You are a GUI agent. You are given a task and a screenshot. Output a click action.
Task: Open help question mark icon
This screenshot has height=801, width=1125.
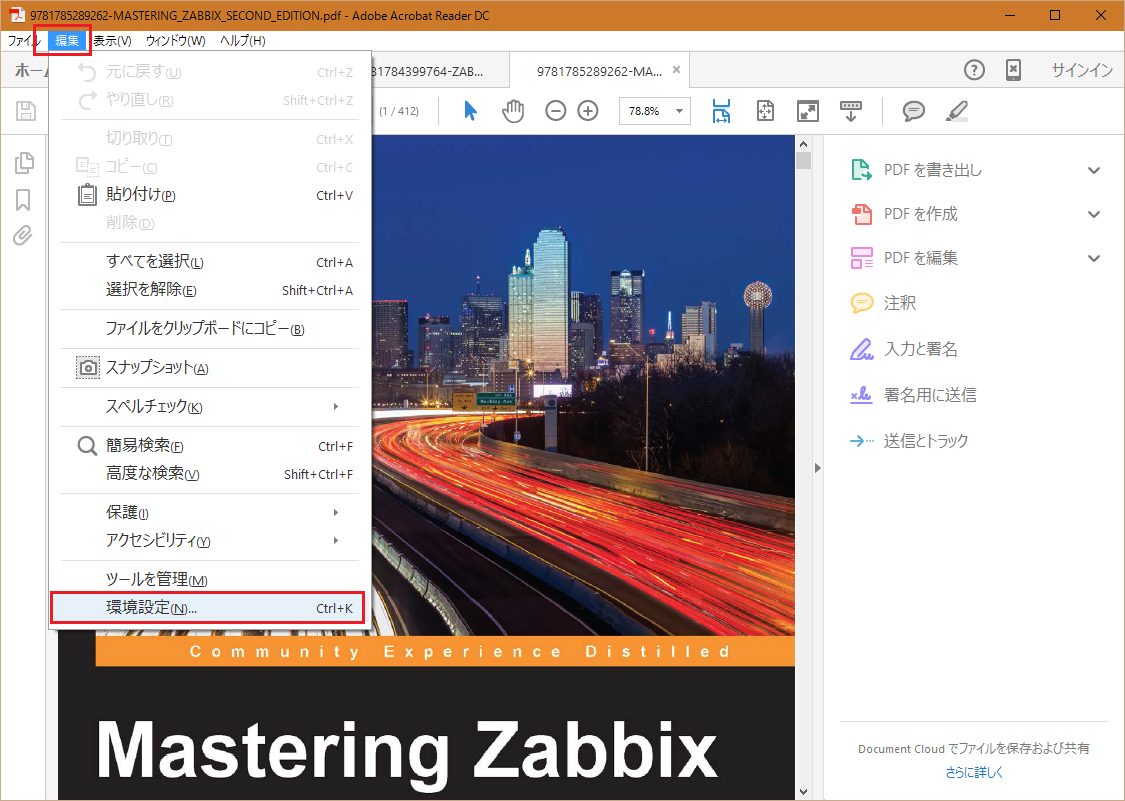click(x=974, y=70)
